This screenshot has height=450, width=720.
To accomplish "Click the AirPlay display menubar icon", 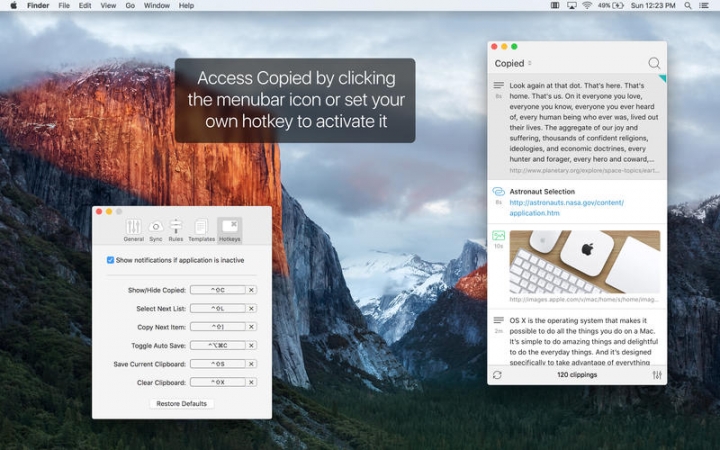I will [x=572, y=6].
